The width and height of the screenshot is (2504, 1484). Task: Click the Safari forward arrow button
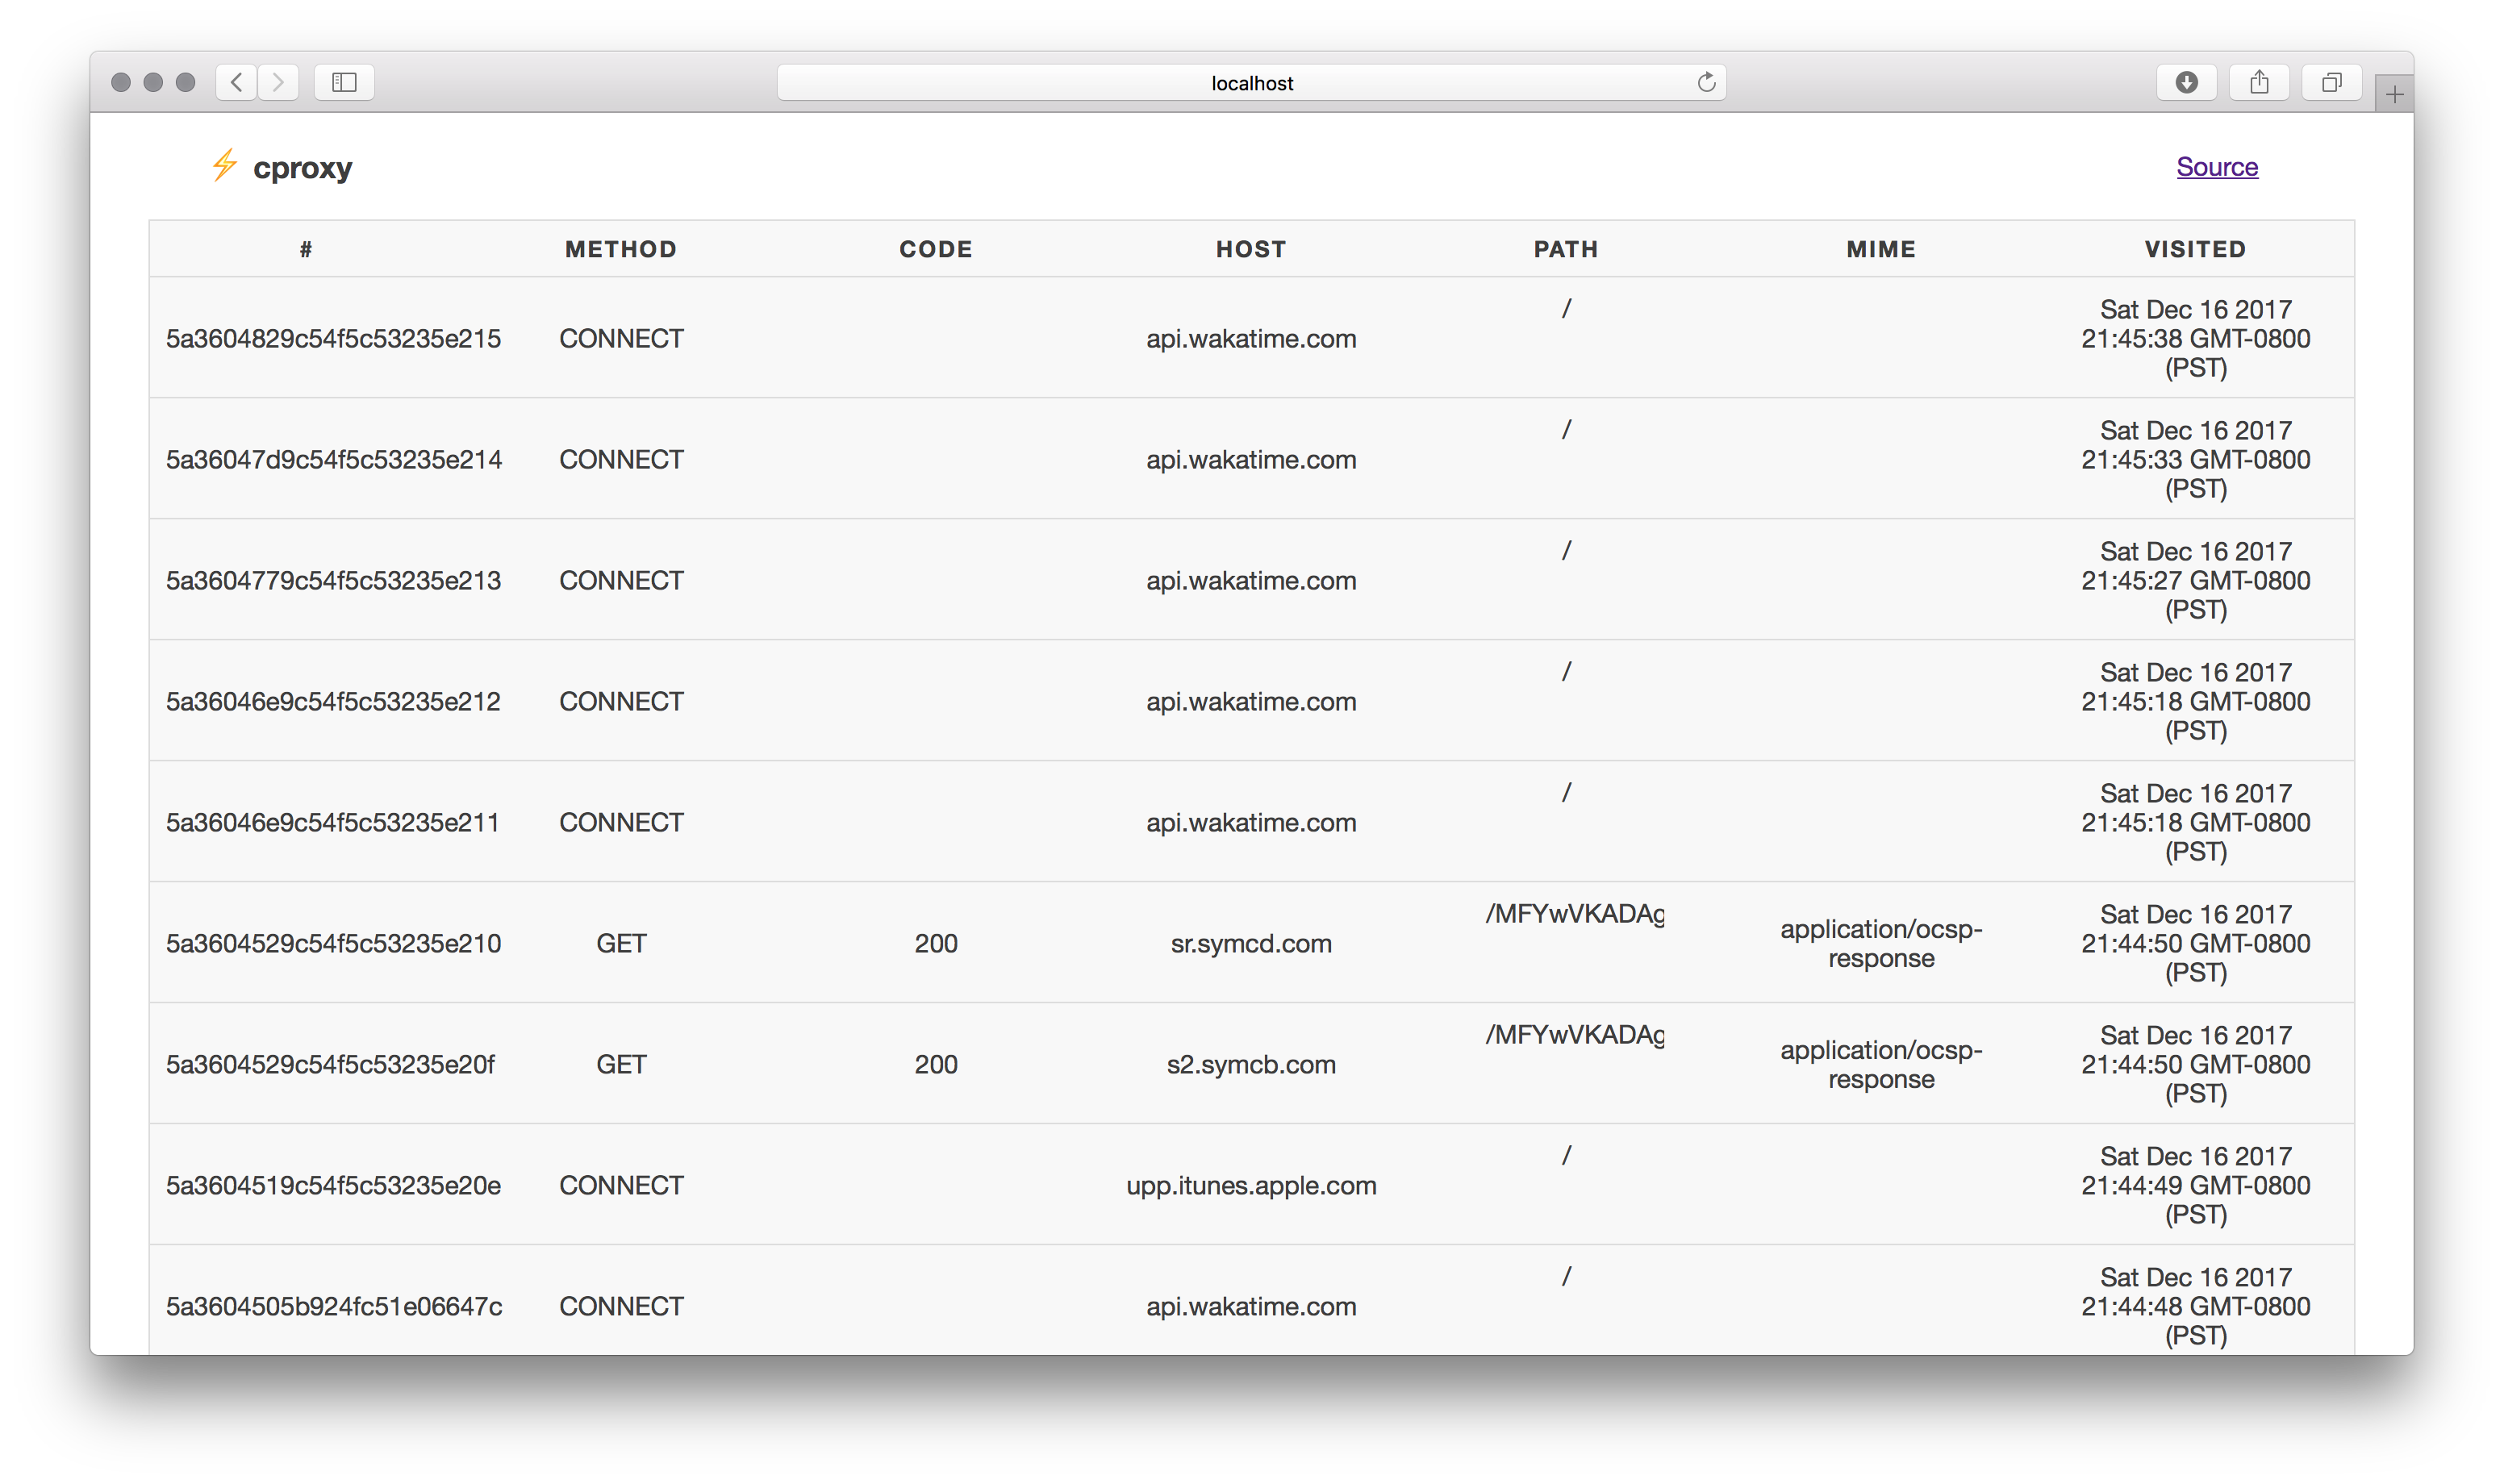click(x=278, y=82)
